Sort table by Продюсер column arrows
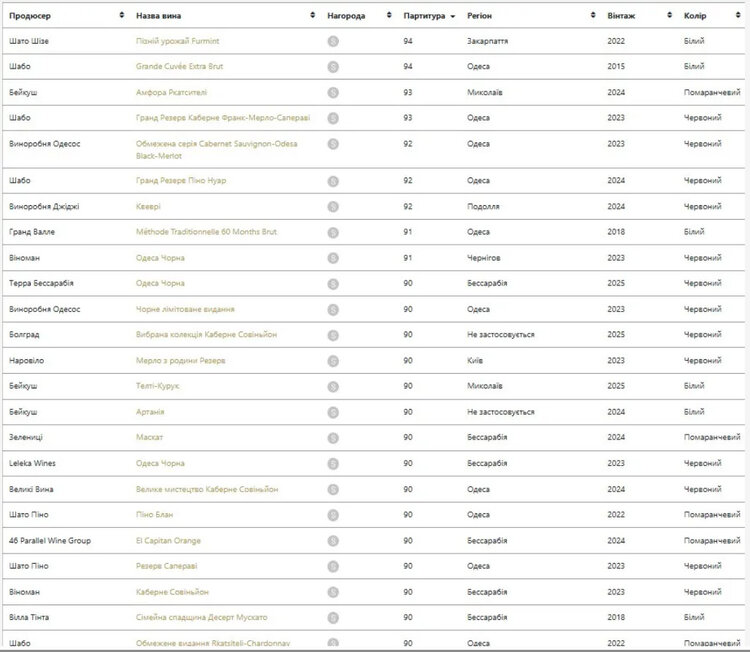This screenshot has height=652, width=750. coord(121,15)
